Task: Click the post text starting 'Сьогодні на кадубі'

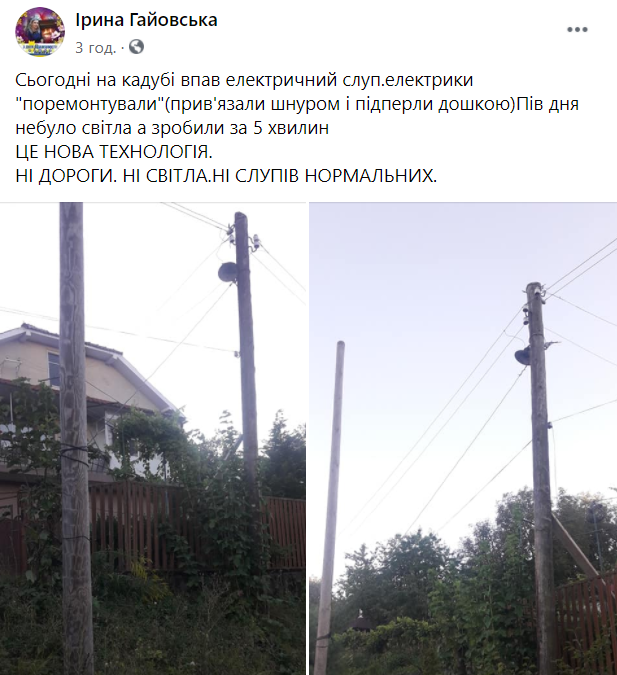Action: coord(297,104)
